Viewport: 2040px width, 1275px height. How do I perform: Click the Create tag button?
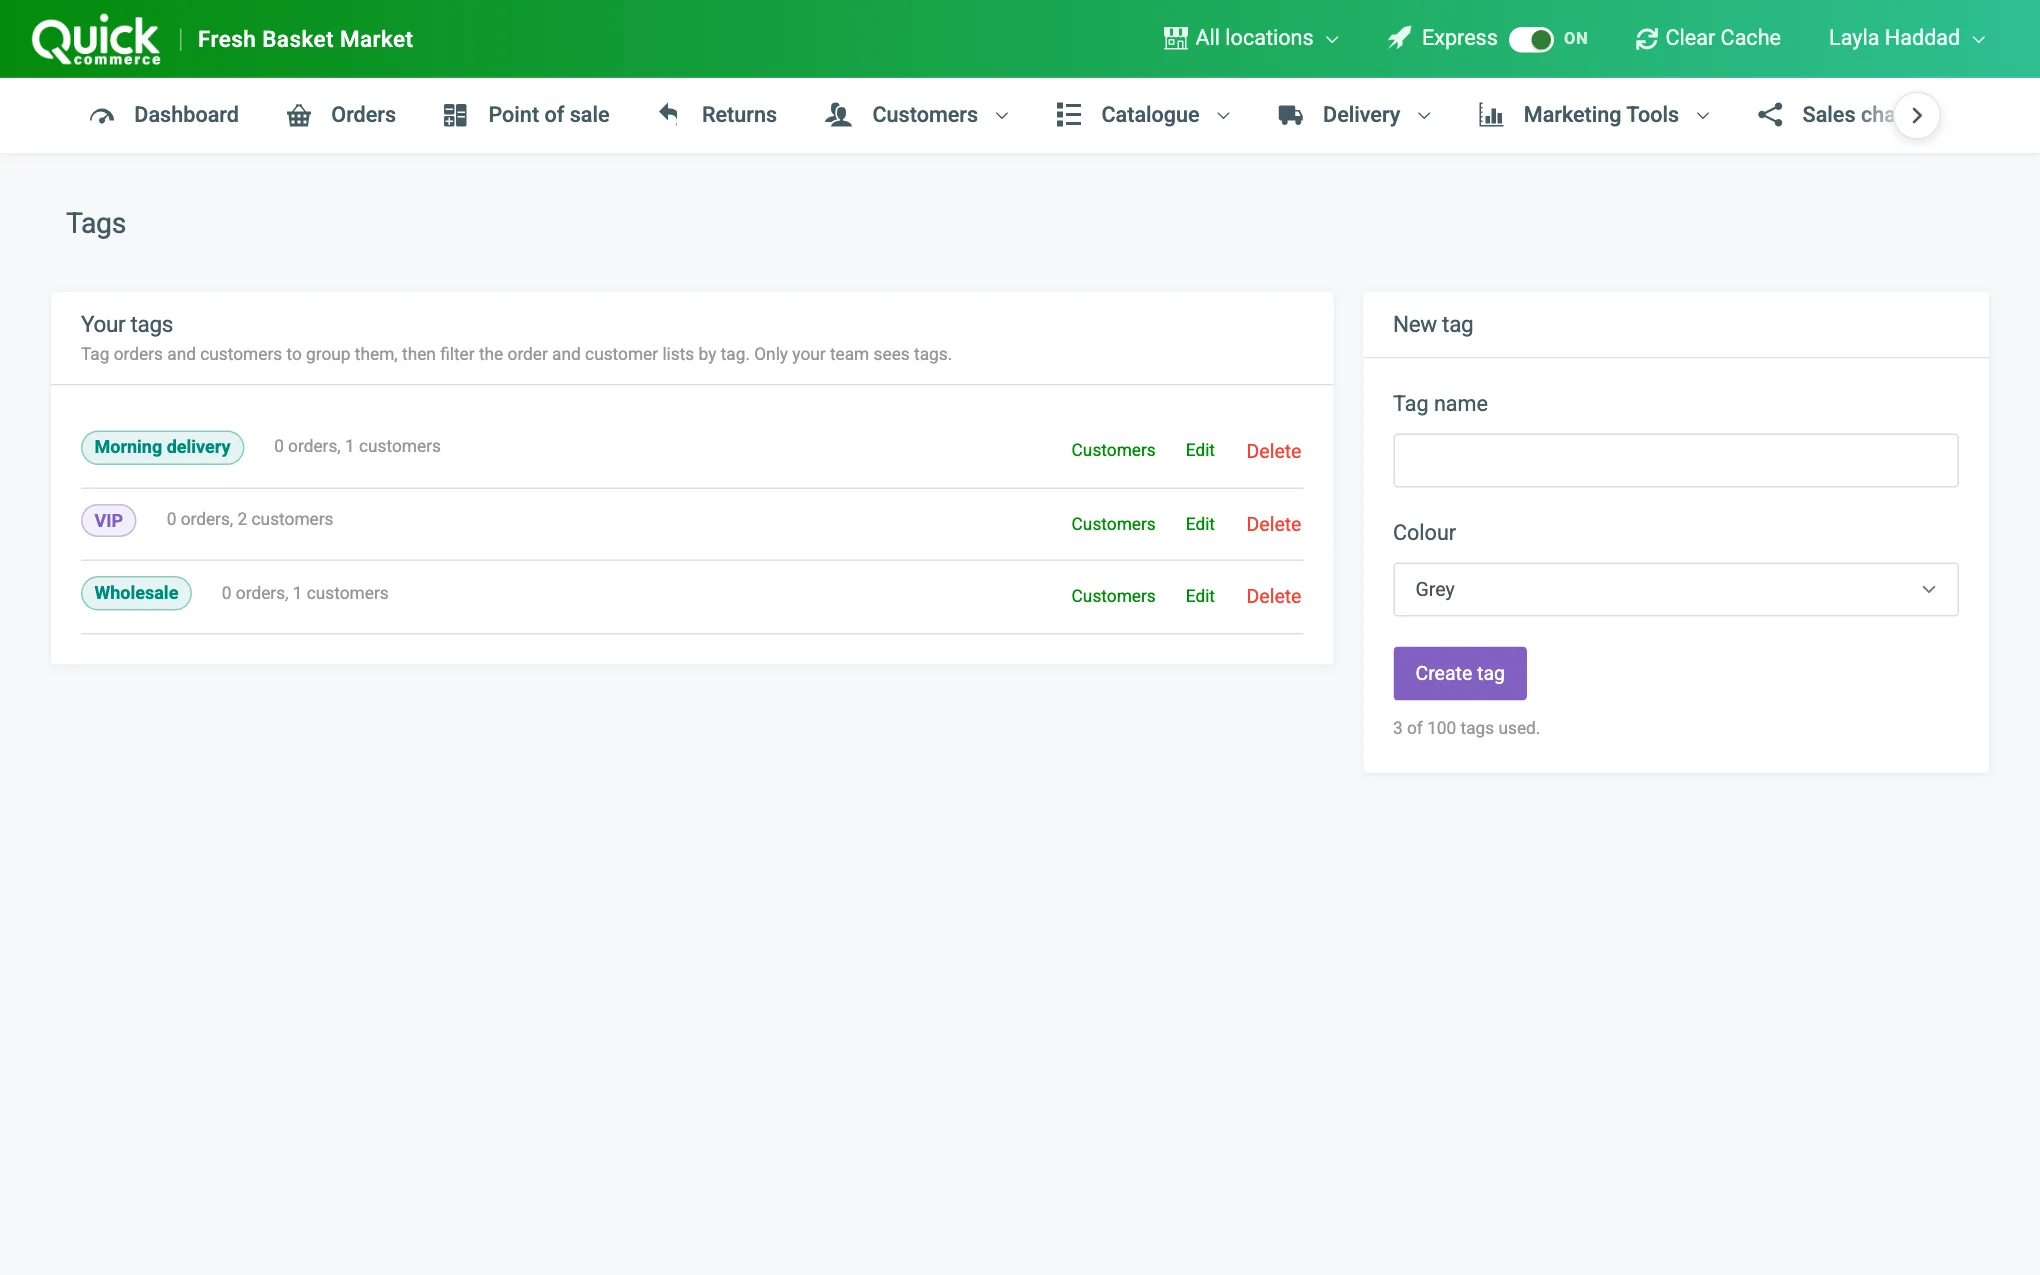click(1459, 673)
